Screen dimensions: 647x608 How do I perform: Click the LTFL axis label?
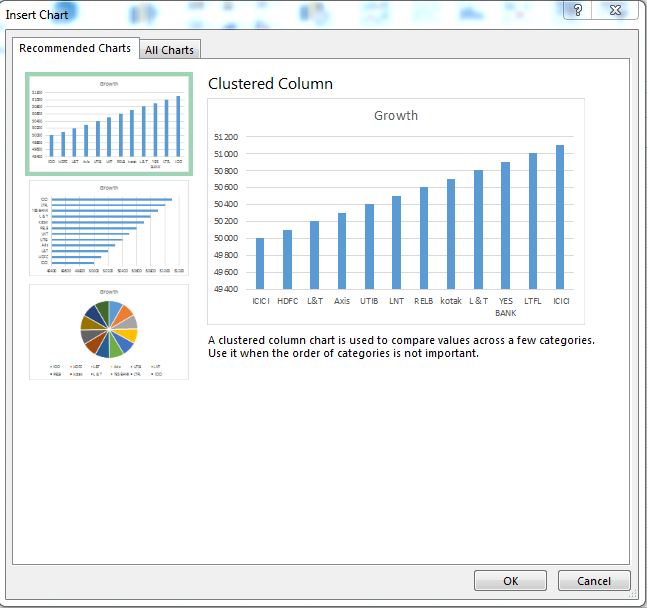533,301
